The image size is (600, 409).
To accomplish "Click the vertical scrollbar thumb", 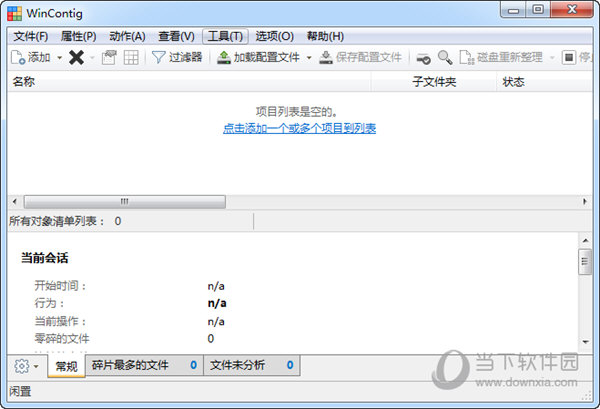I will tap(585, 262).
